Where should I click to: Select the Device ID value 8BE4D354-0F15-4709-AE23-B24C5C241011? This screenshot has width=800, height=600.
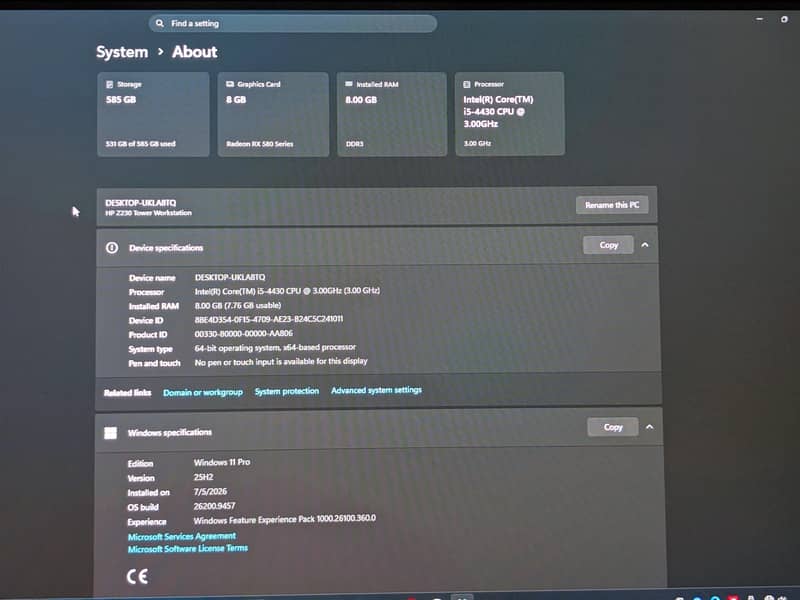(269, 319)
